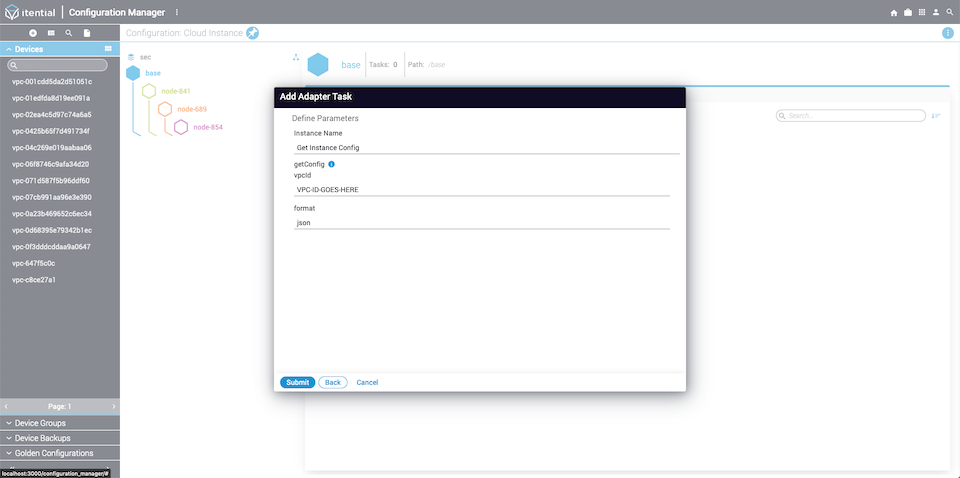
Task: Click the Page: 1 indicator
Action: coord(60,406)
